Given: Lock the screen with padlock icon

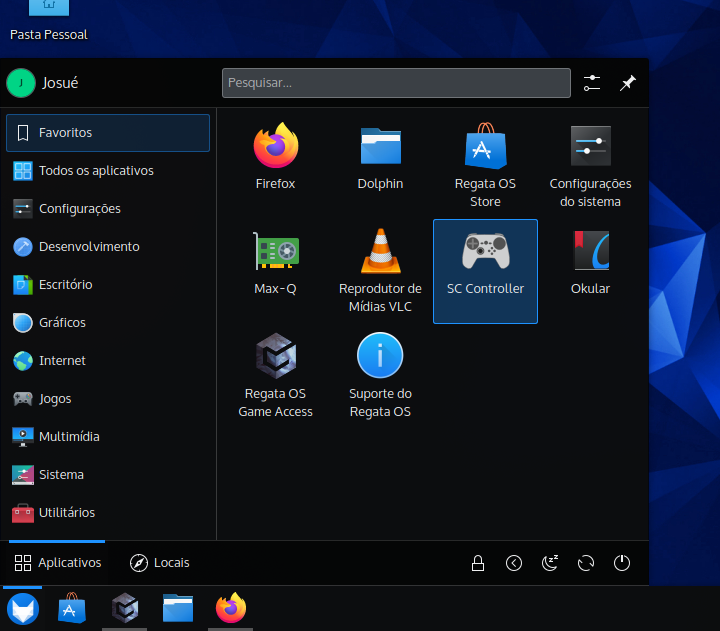Looking at the screenshot, I should click(478, 563).
